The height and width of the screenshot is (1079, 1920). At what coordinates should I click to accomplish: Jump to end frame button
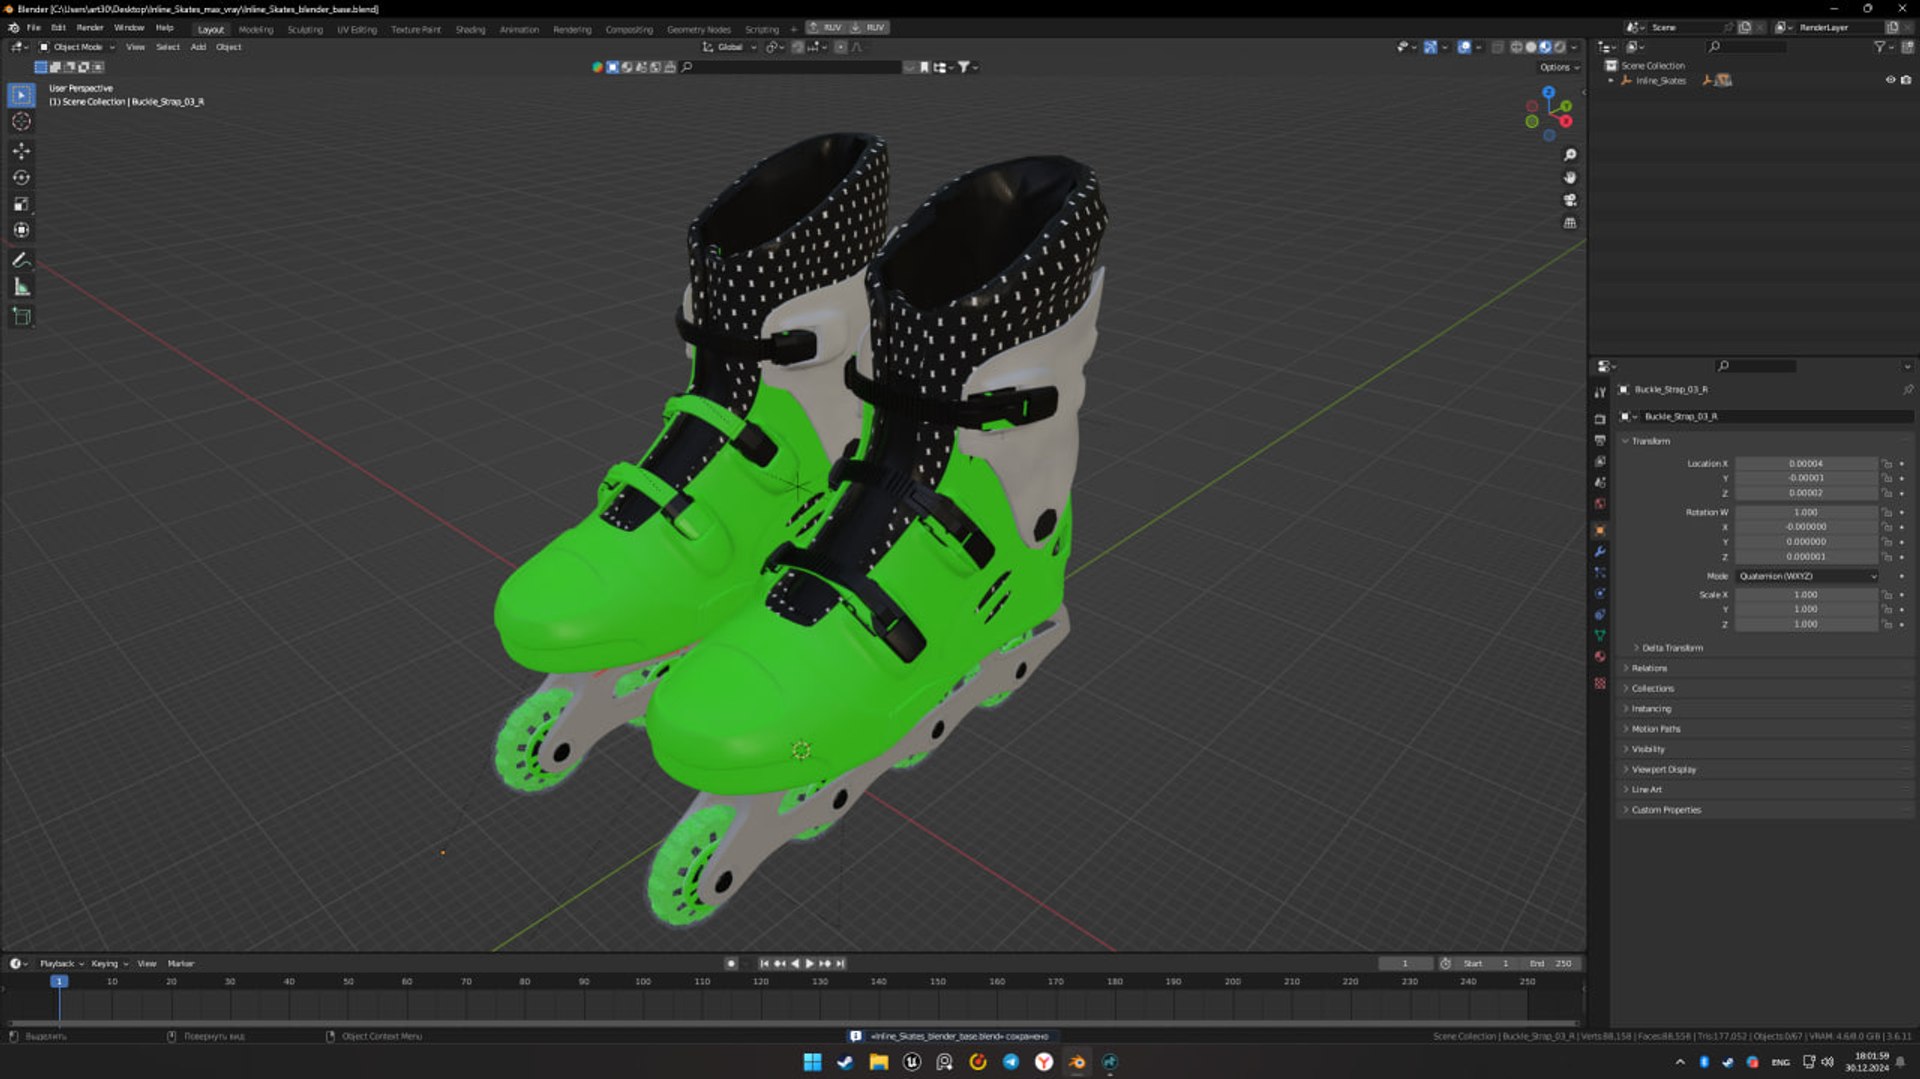(840, 964)
